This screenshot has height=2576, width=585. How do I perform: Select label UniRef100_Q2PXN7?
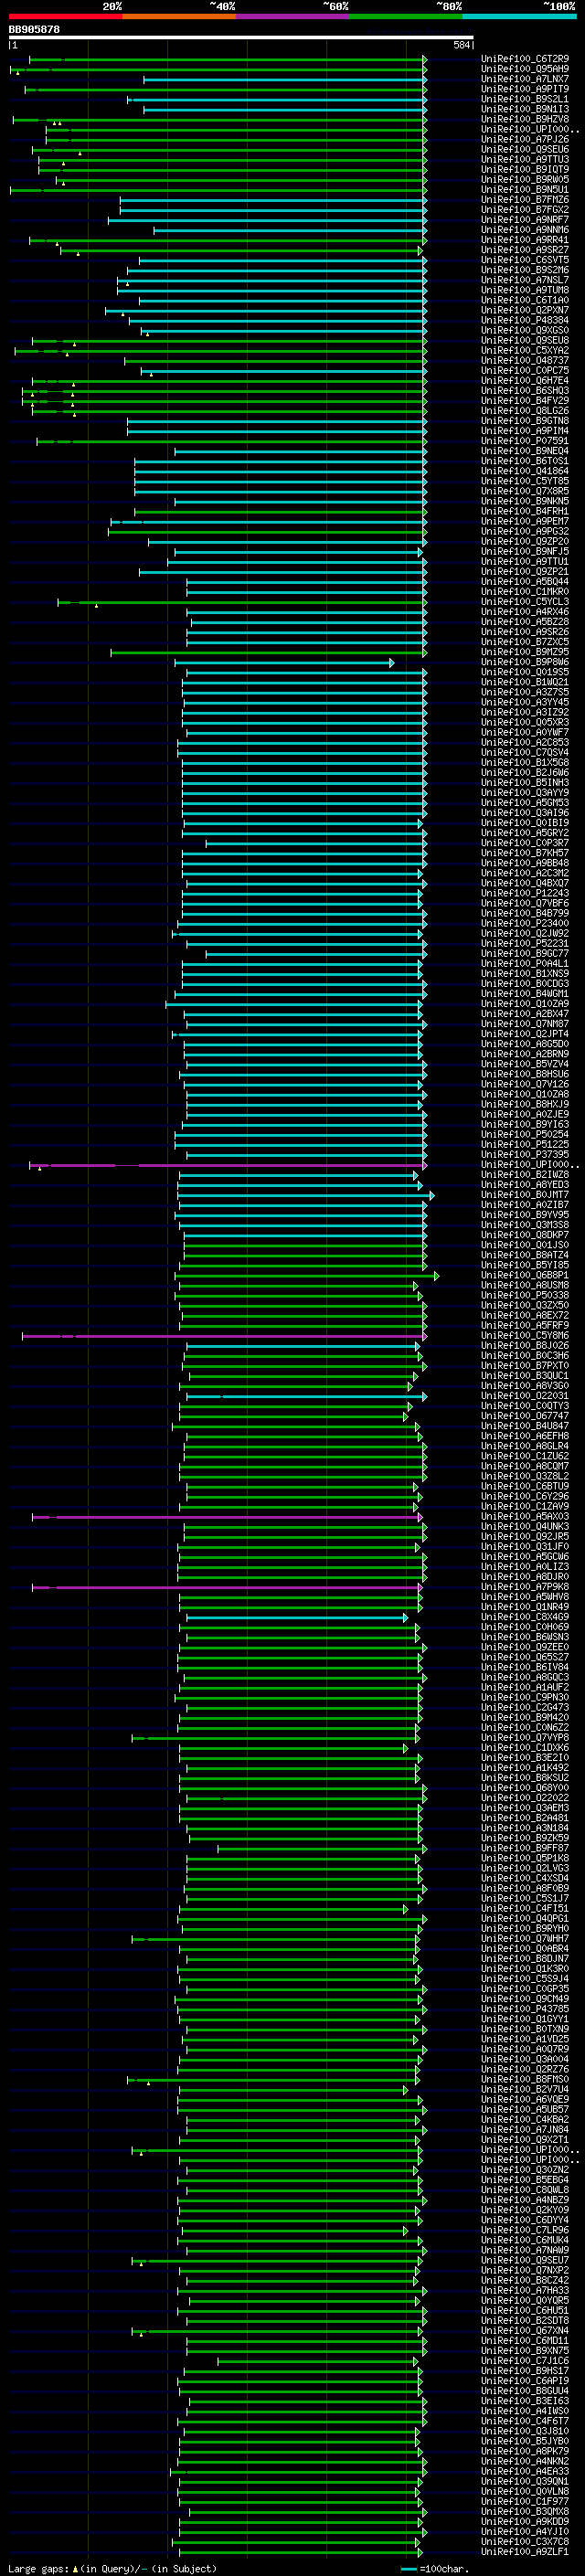click(525, 310)
